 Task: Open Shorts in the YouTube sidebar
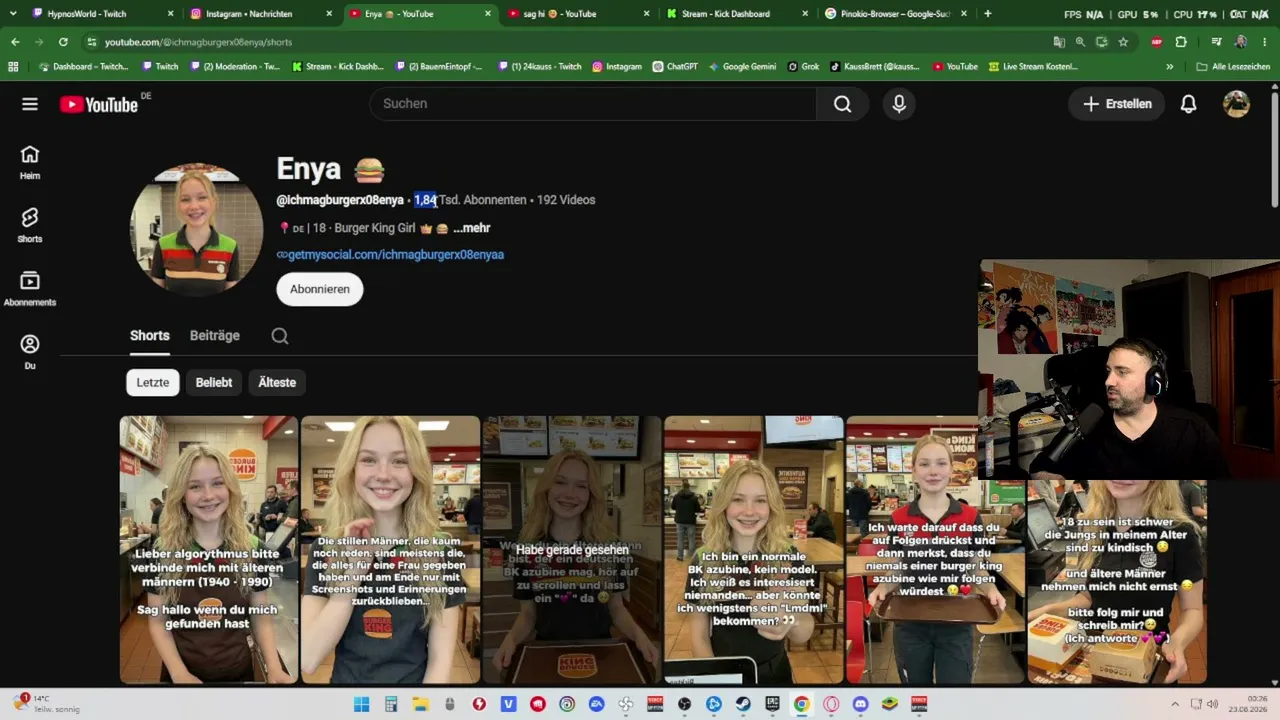(30, 225)
